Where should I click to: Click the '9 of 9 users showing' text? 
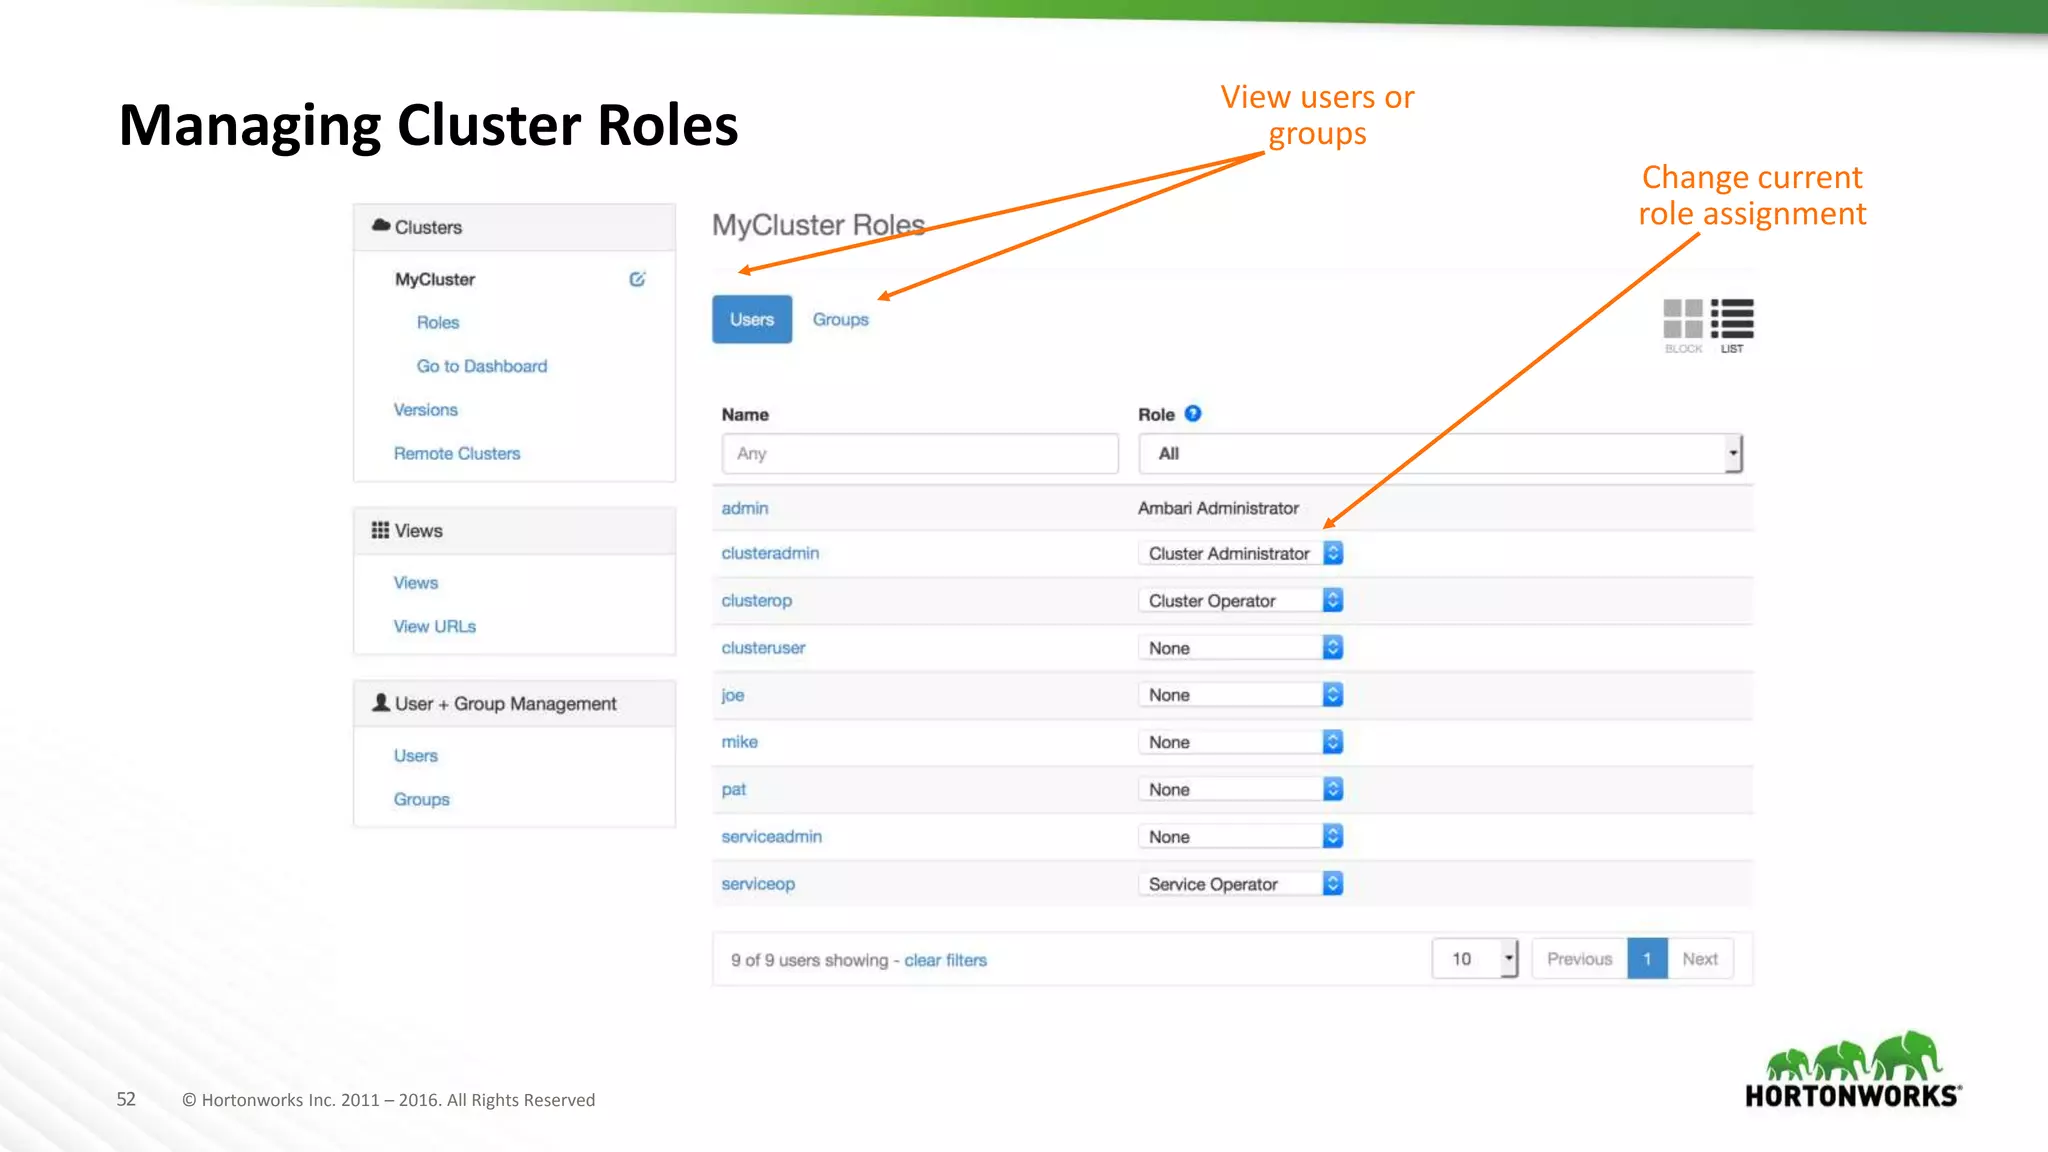(809, 960)
